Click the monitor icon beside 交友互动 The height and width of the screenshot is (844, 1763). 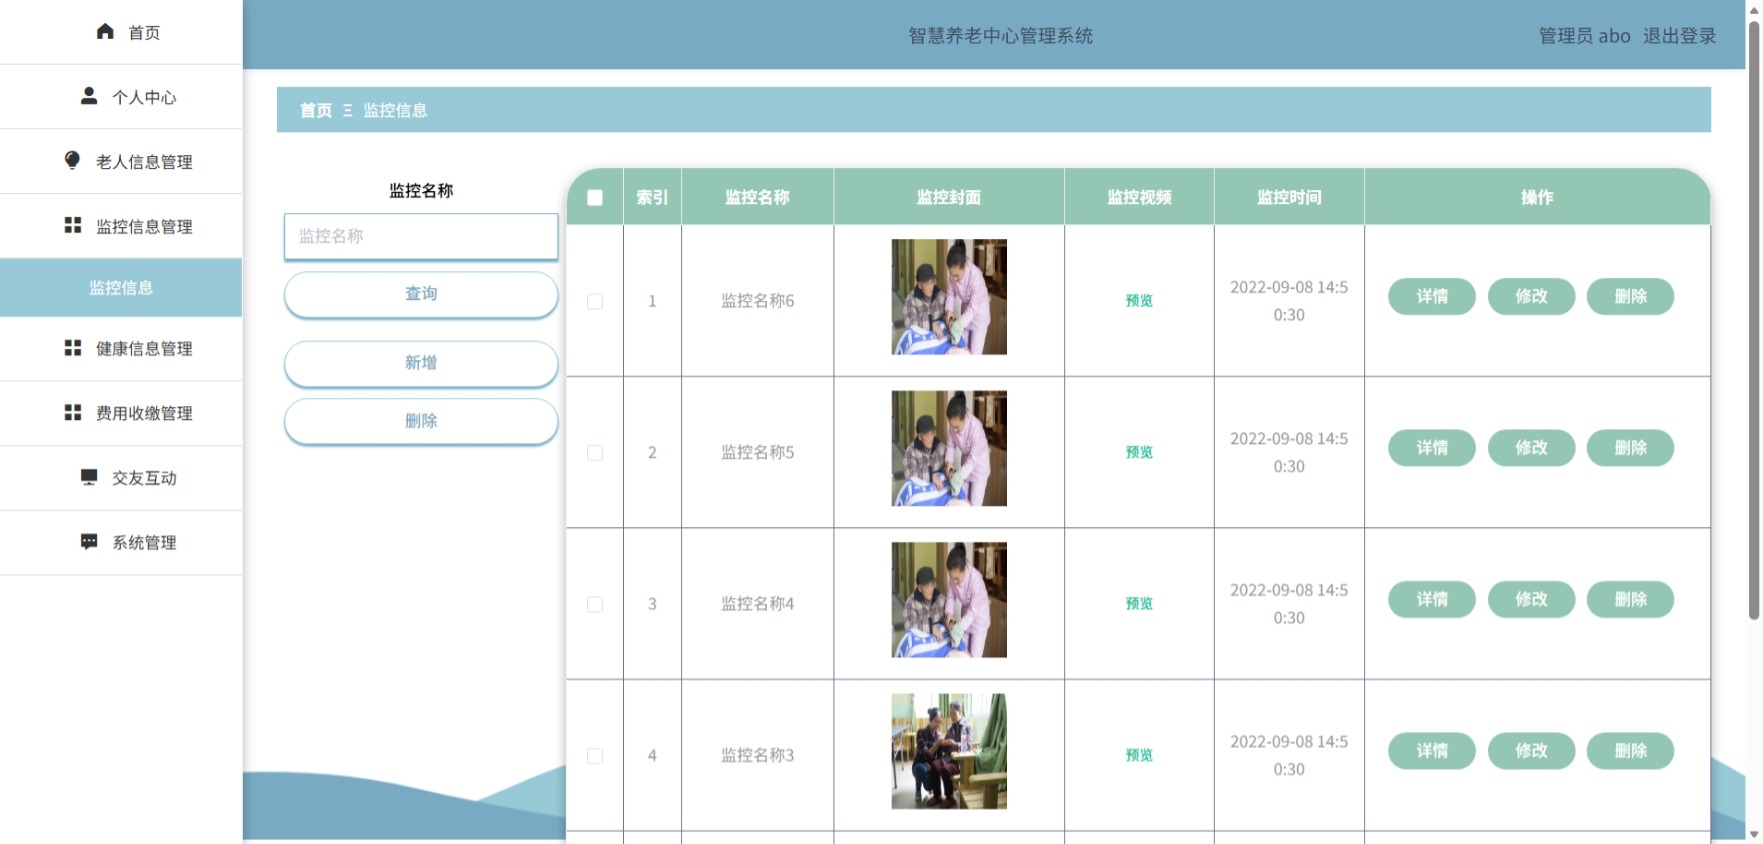(89, 477)
